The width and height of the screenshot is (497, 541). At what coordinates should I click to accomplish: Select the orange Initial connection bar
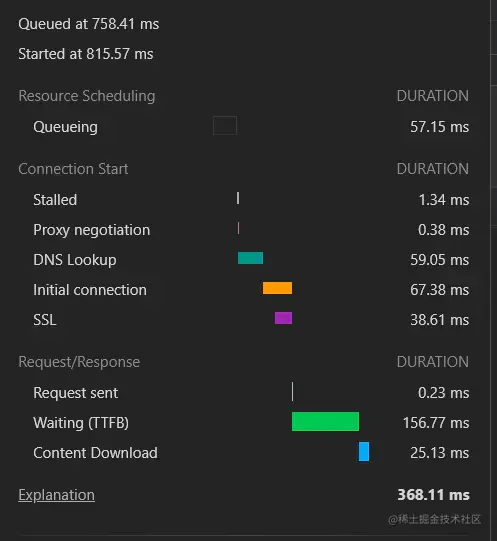coord(277,288)
